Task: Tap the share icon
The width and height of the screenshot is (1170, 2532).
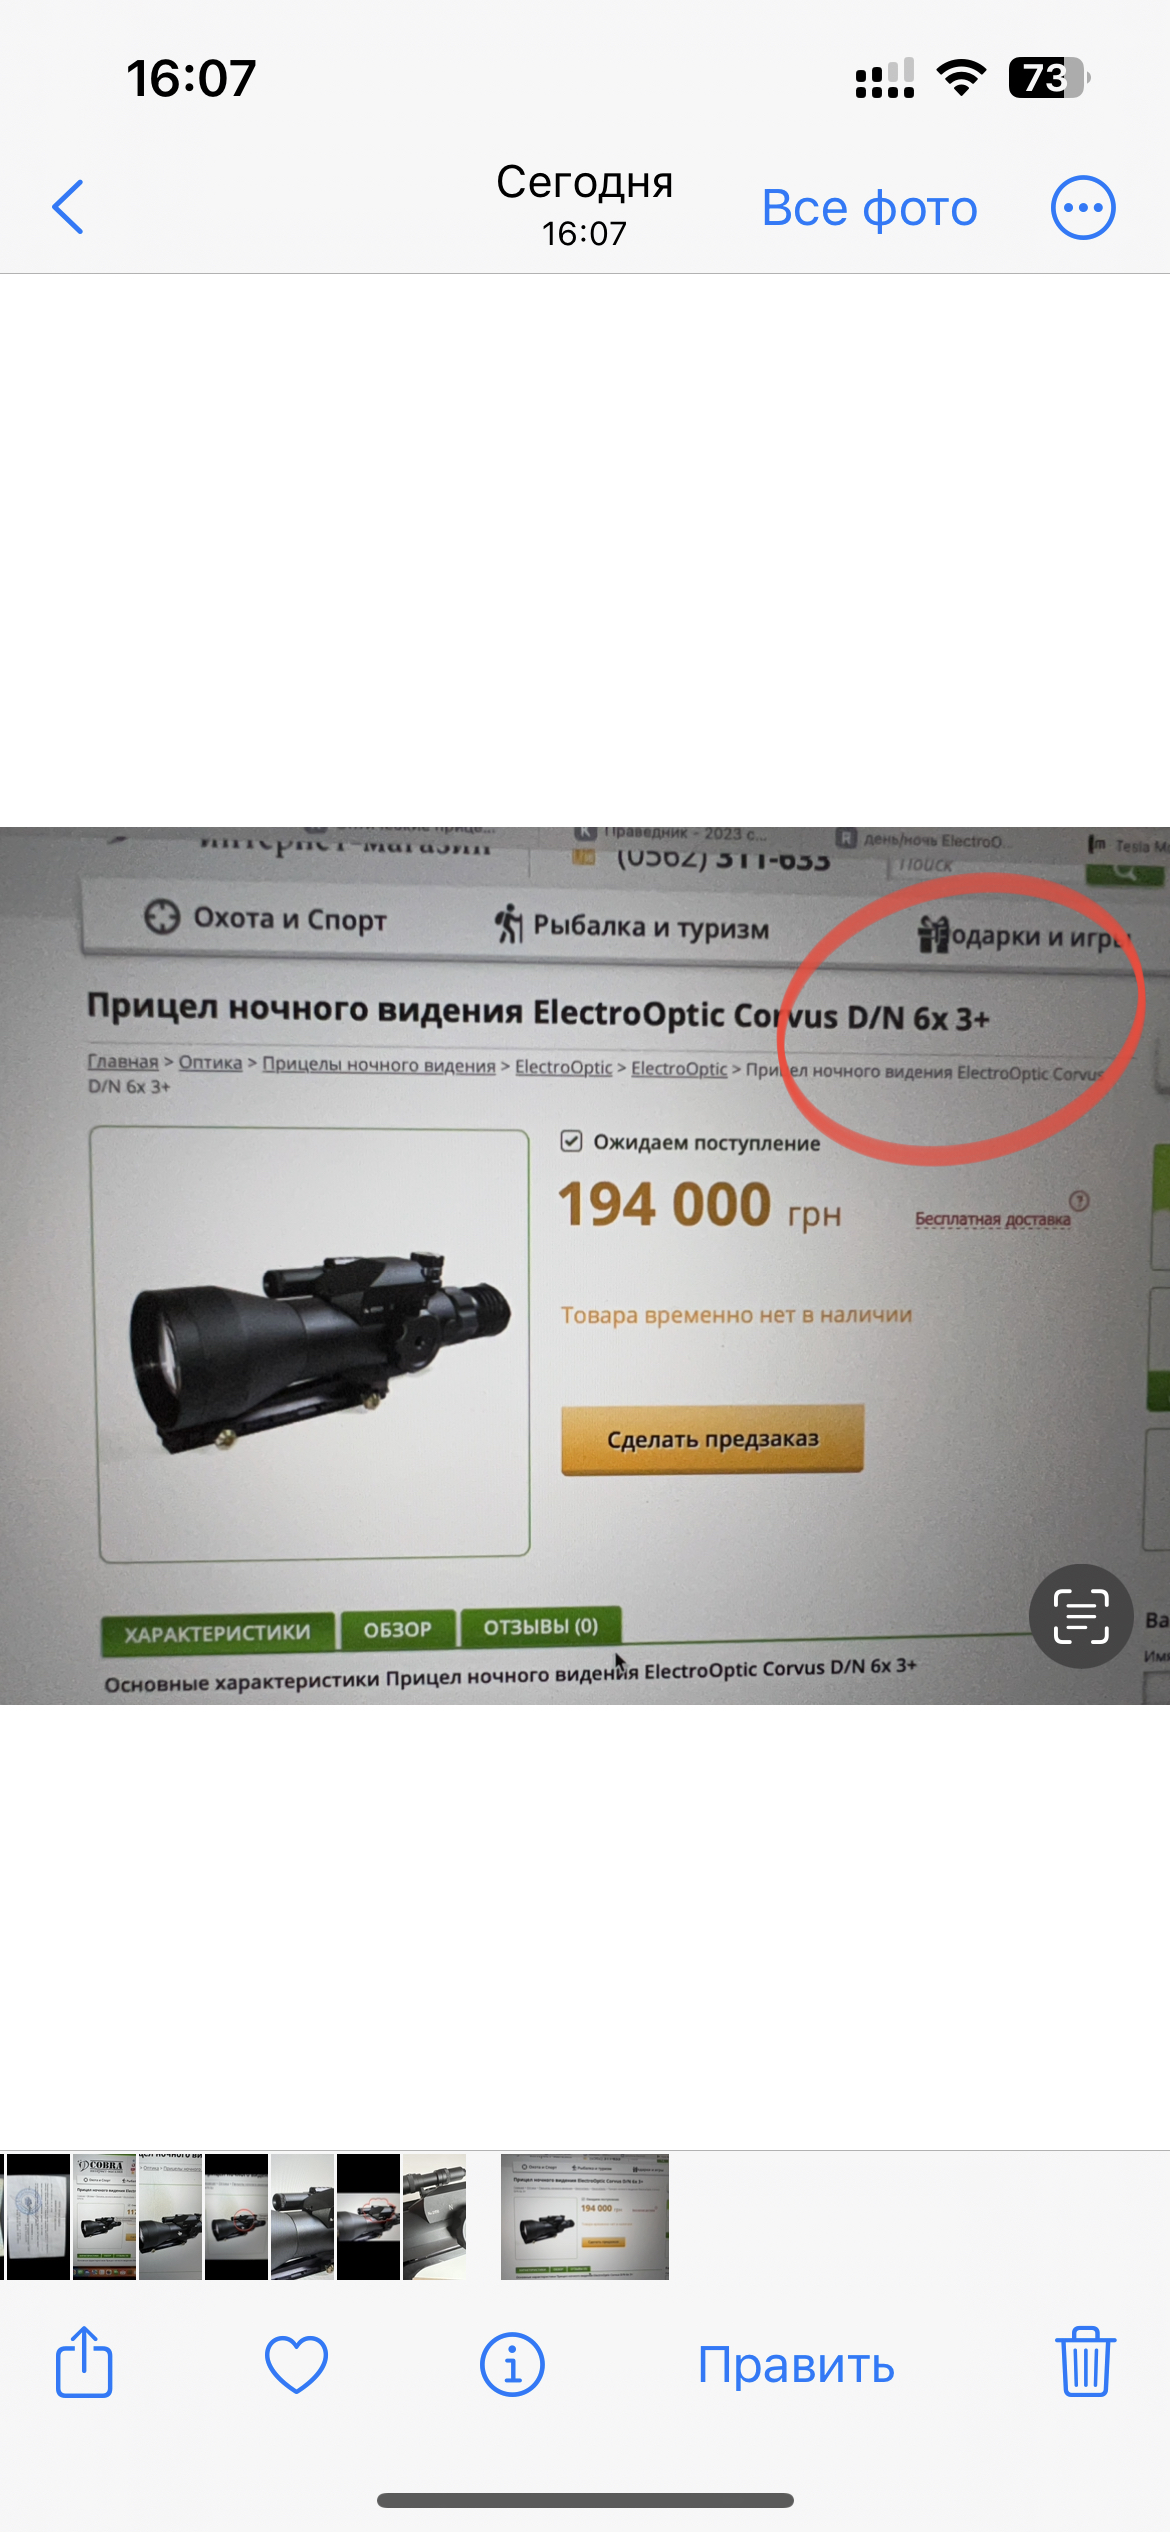Action: tap(84, 2362)
